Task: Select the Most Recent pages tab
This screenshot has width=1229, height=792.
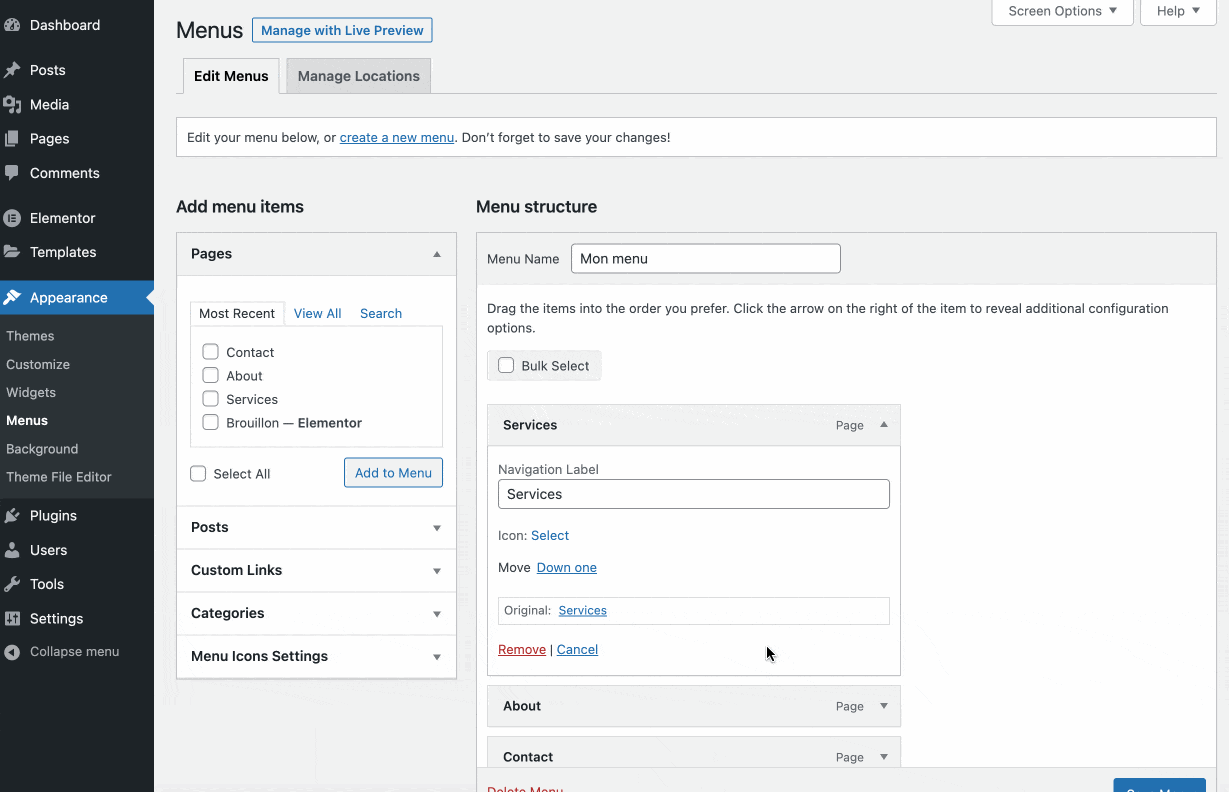Action: pos(237,313)
